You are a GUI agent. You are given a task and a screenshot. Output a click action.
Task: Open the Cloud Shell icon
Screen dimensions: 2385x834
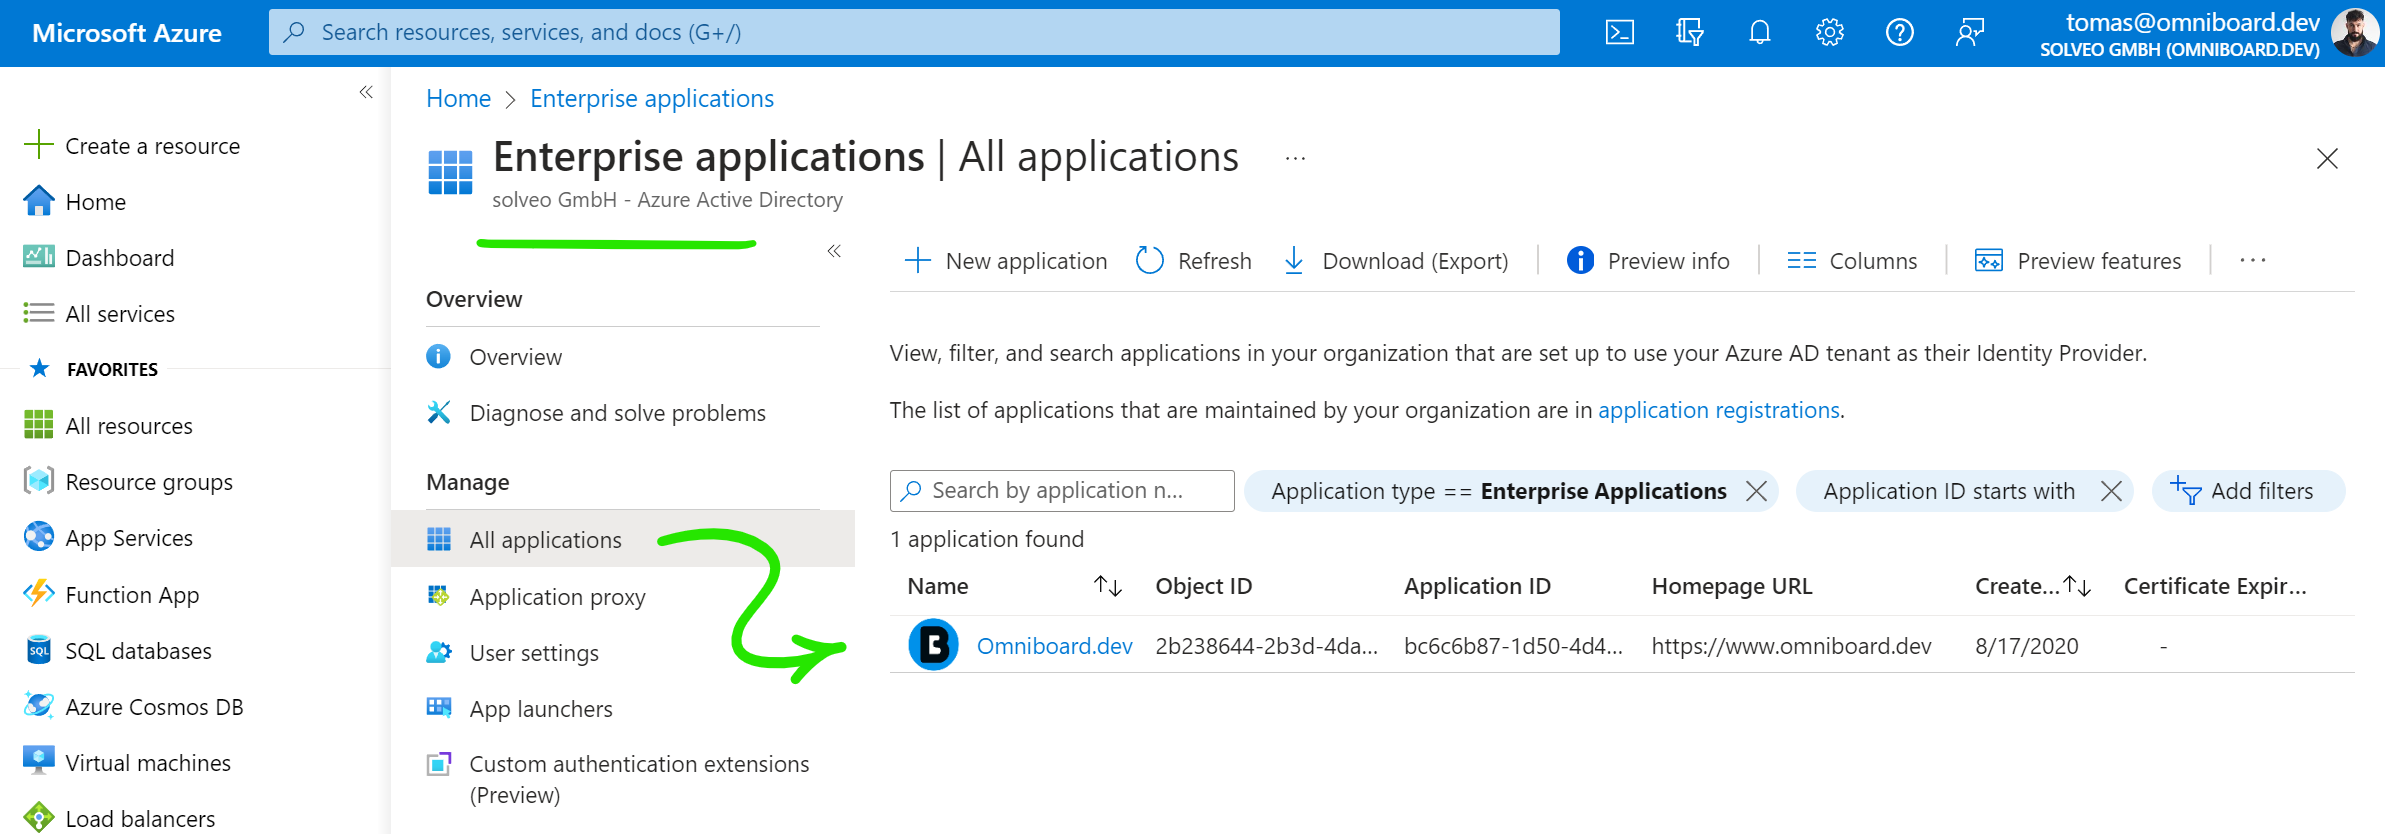[1620, 33]
